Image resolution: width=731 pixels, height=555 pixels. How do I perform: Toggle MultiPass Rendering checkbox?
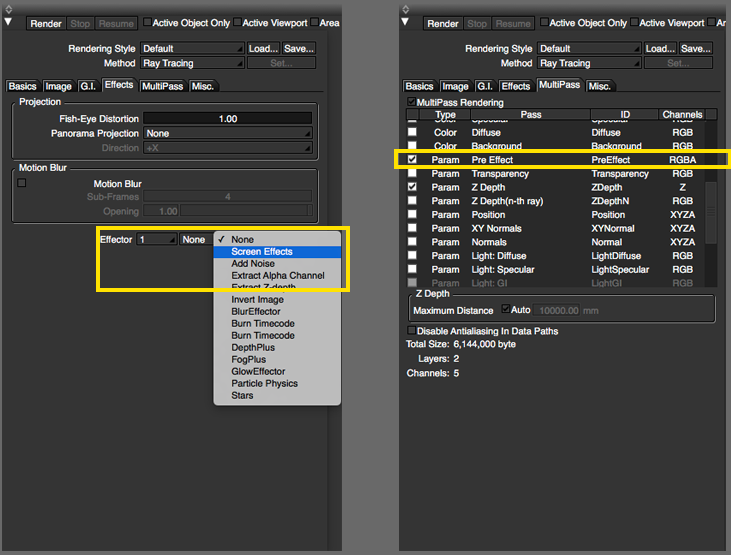point(411,102)
